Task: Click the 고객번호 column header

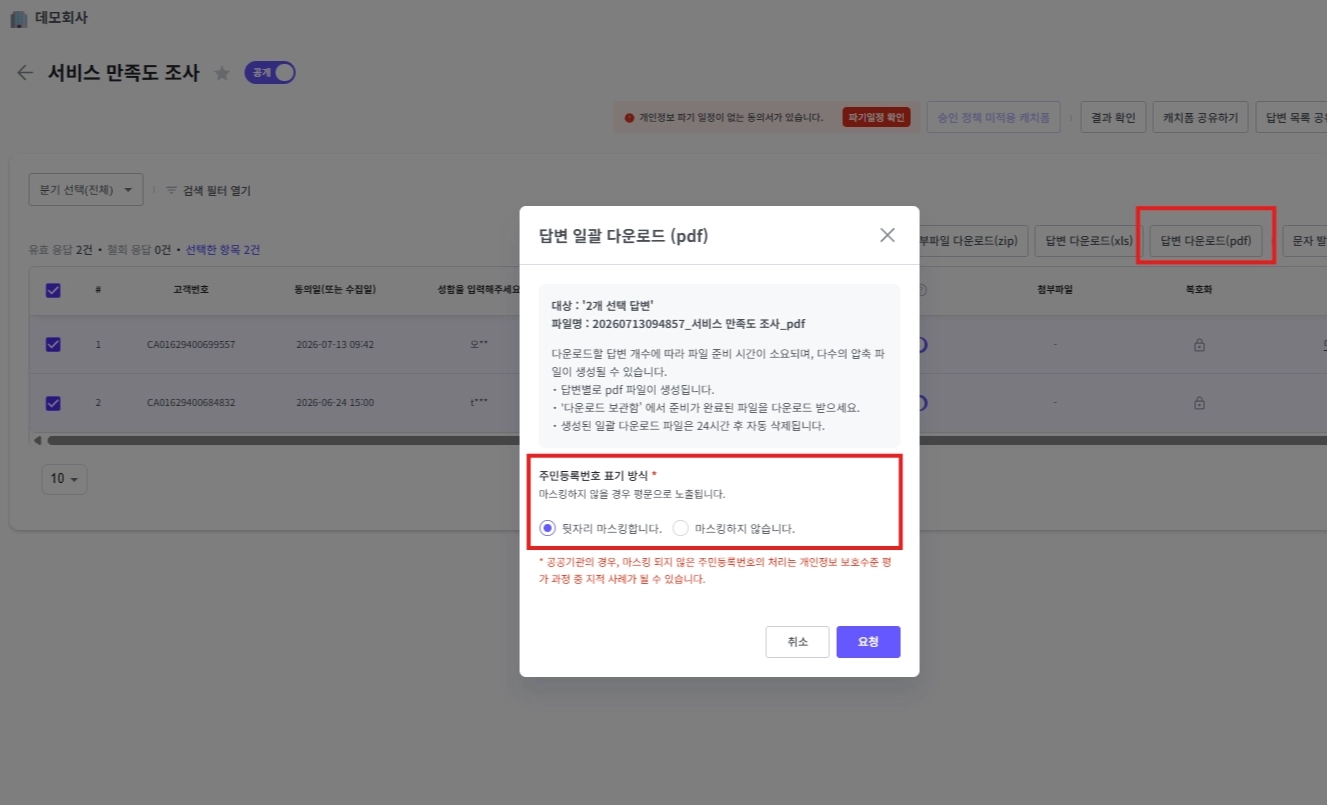Action: click(190, 290)
